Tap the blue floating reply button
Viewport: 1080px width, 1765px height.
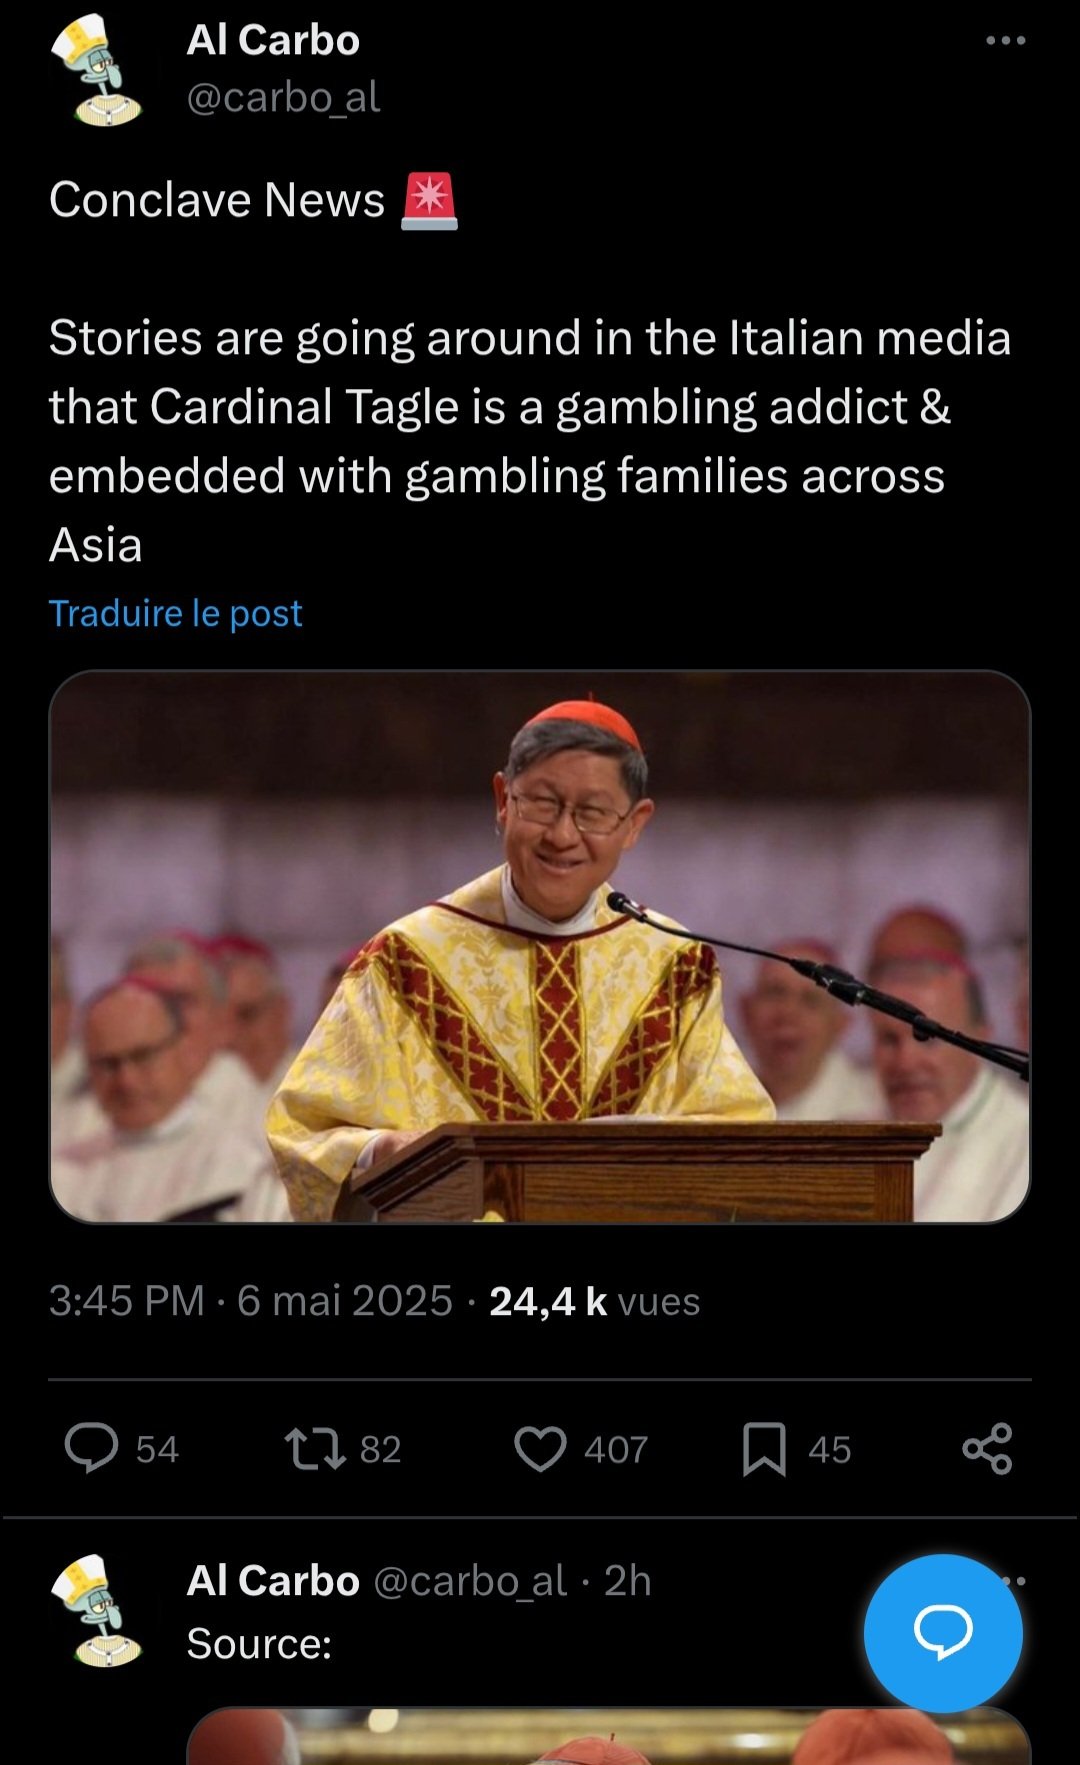tap(942, 1632)
